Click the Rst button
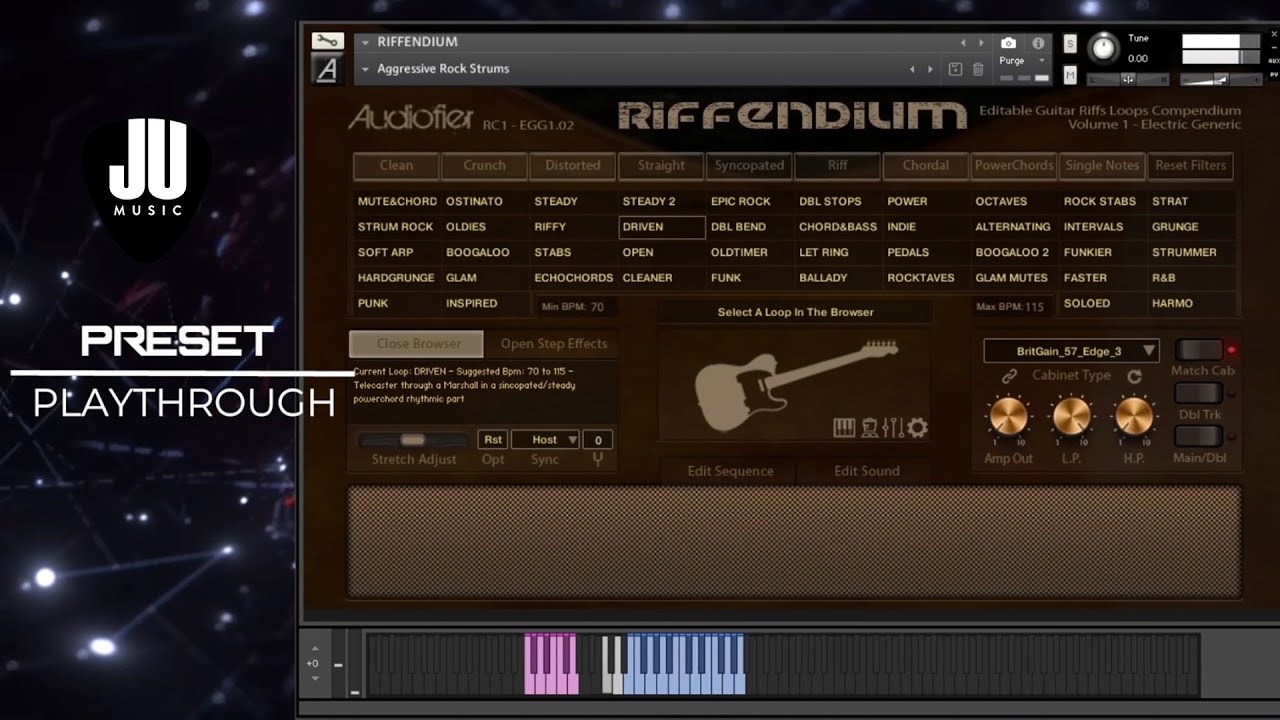1280x720 pixels. [x=493, y=439]
